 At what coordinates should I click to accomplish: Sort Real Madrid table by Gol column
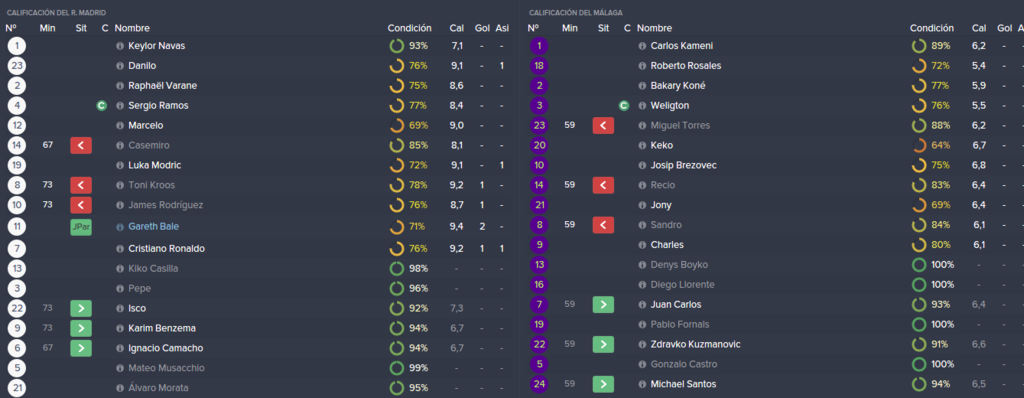pos(482,29)
